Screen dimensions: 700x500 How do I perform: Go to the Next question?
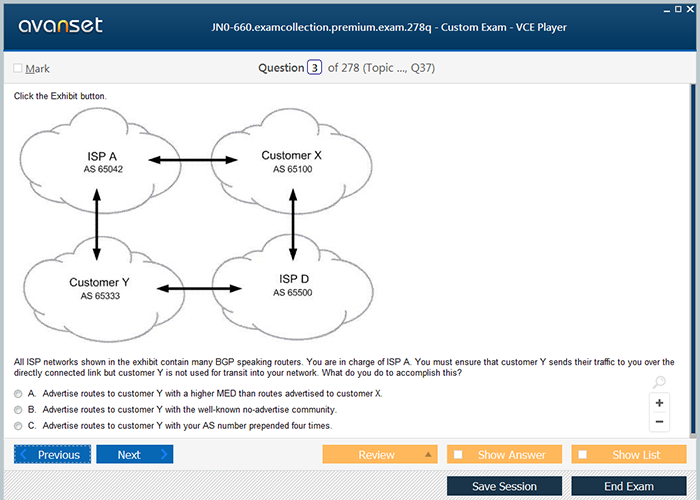click(134, 454)
